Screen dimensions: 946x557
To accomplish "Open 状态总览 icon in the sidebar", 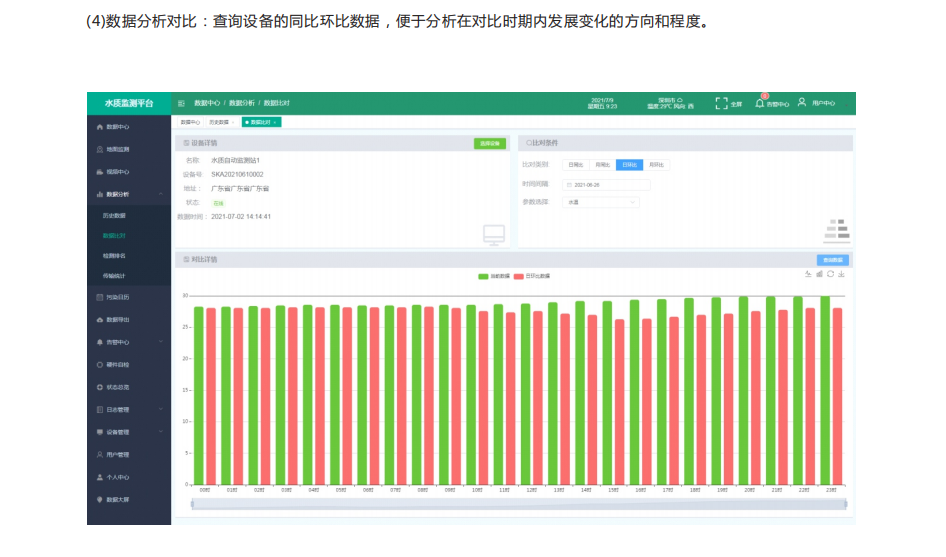I will pos(100,387).
